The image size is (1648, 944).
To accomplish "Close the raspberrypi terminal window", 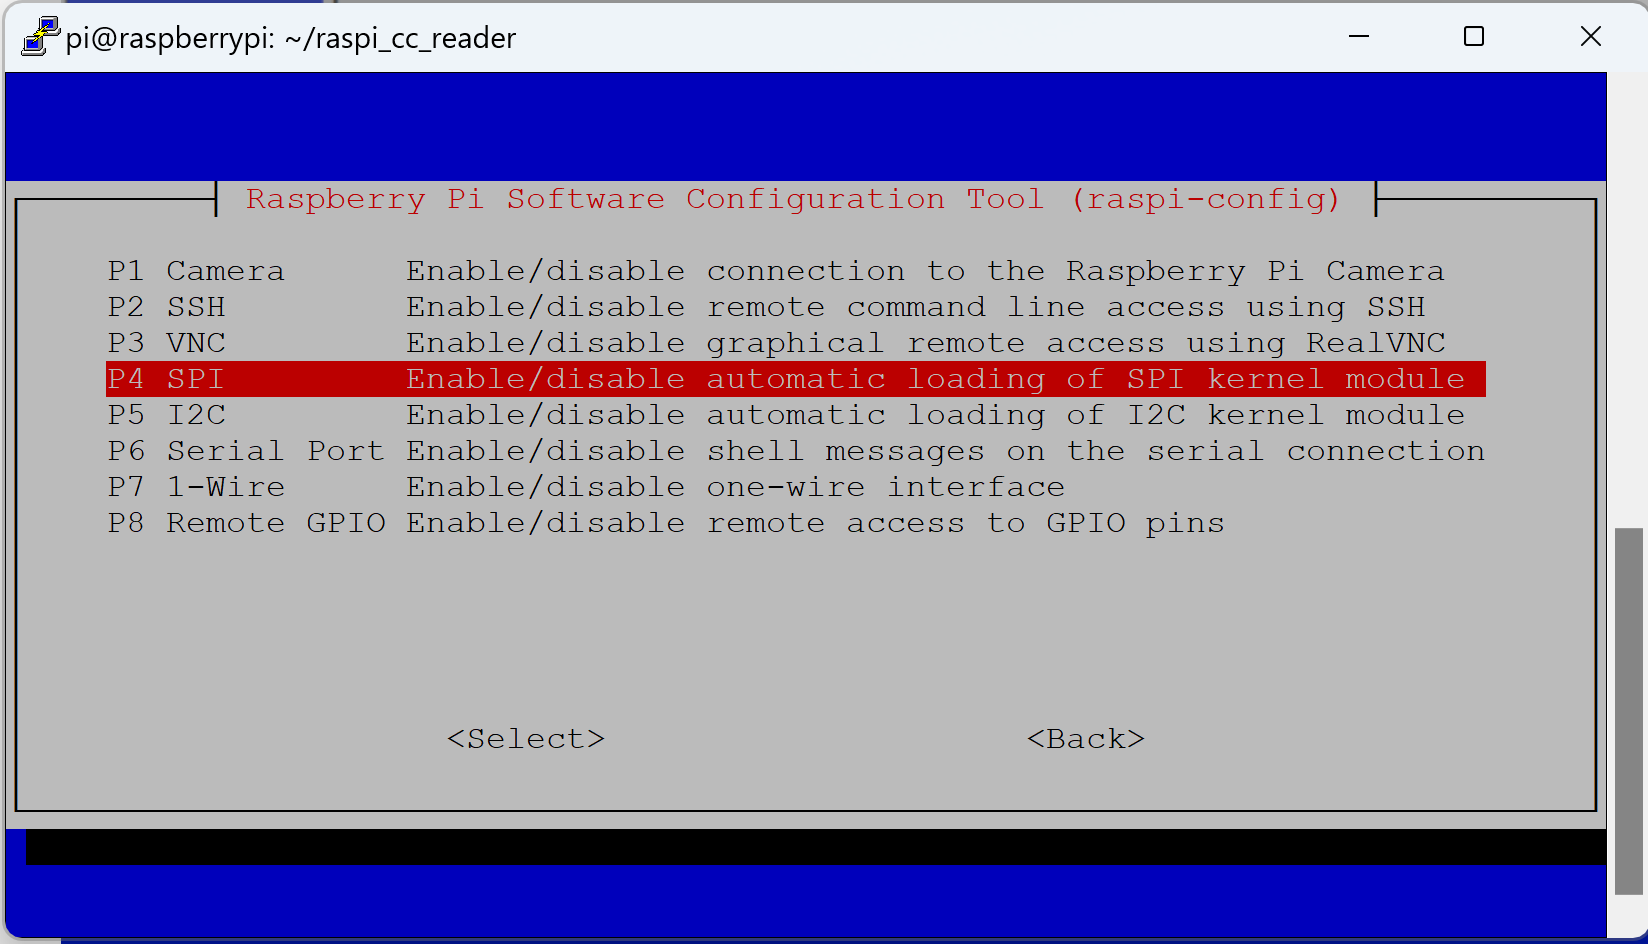I will 1591,37.
